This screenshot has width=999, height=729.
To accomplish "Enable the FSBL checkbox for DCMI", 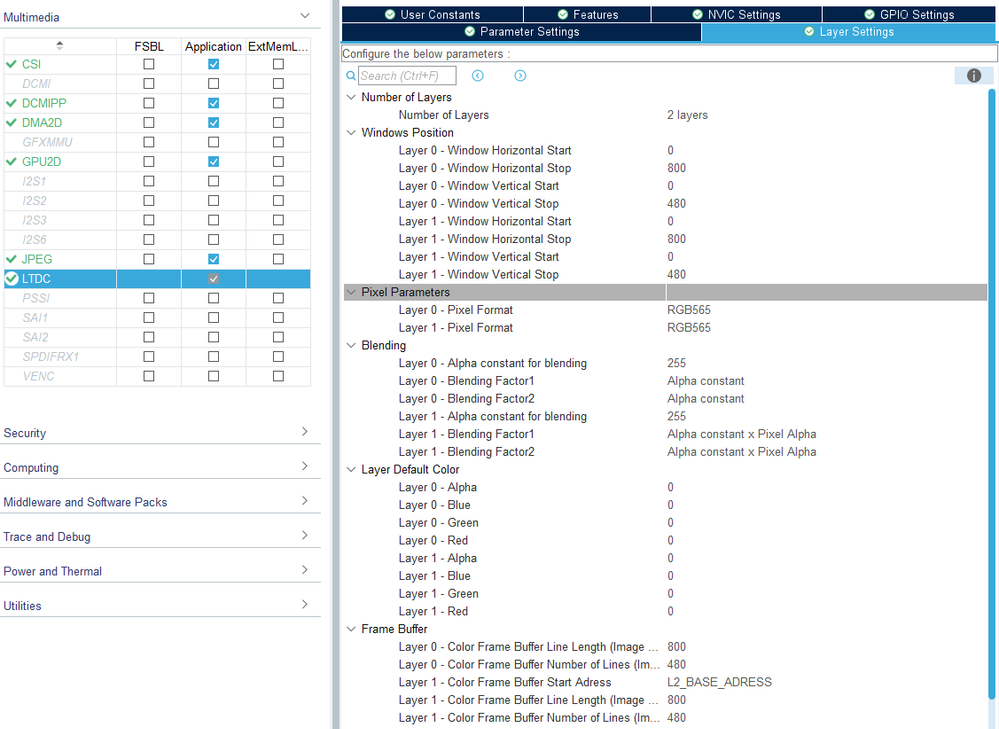I will point(148,83).
